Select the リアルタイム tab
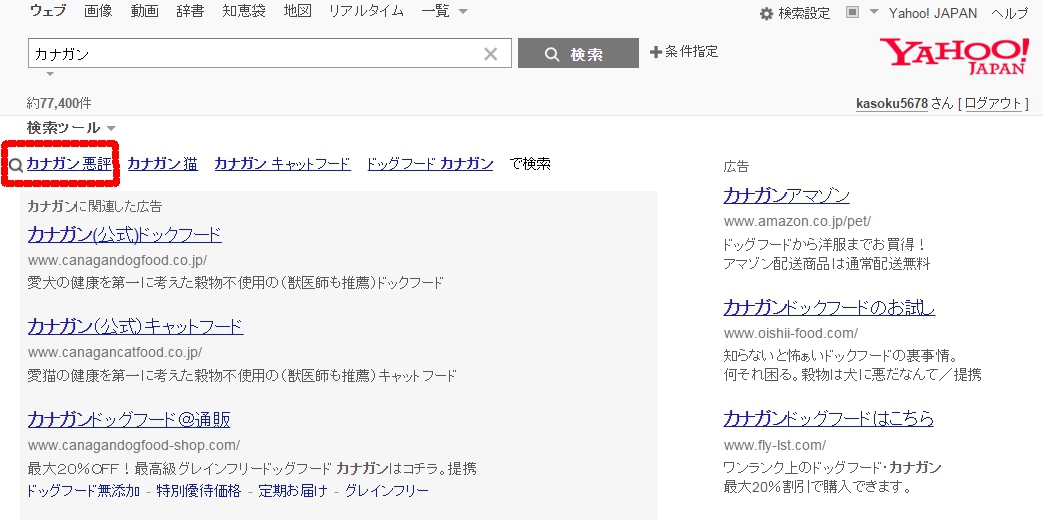 point(366,12)
